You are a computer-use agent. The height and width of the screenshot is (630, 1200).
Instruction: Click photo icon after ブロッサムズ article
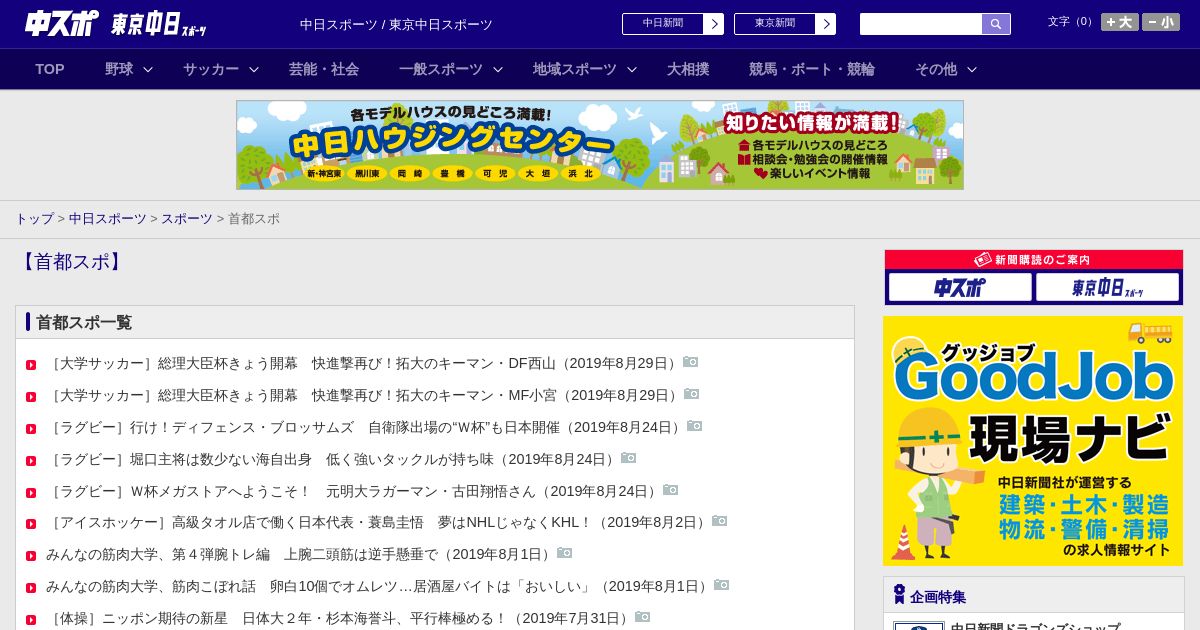pos(695,426)
